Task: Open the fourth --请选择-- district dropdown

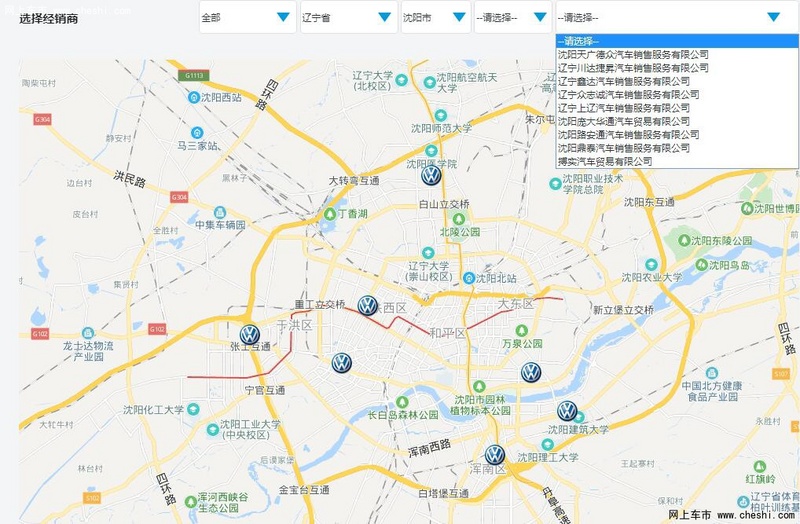Action: tap(513, 17)
